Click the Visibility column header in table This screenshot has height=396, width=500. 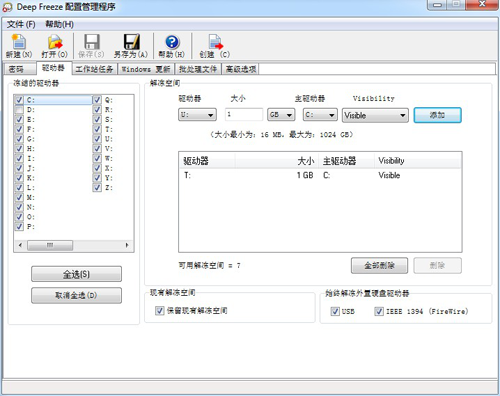click(x=418, y=161)
